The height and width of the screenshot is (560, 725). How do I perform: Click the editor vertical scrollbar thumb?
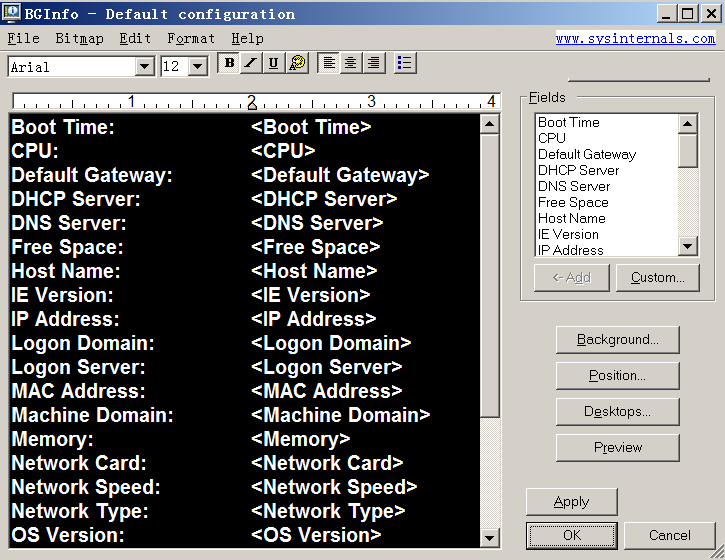(x=489, y=276)
